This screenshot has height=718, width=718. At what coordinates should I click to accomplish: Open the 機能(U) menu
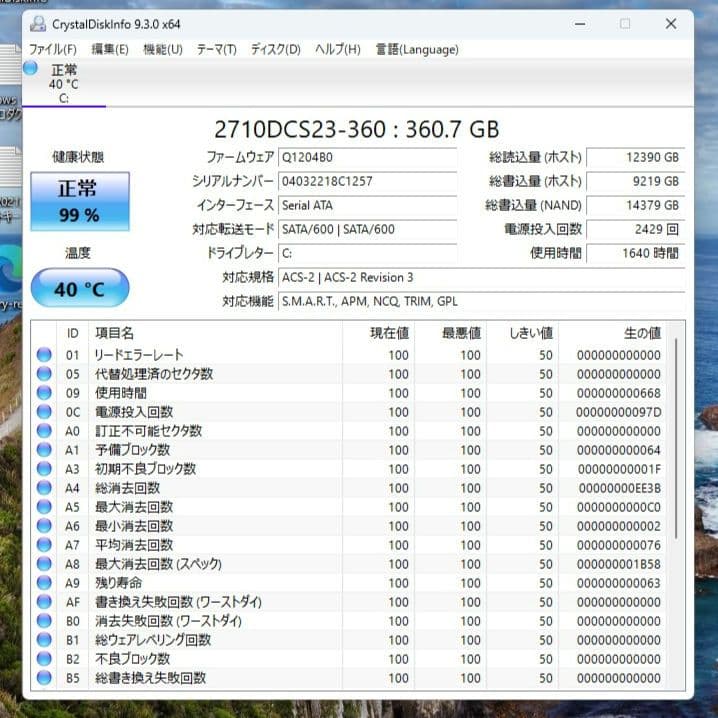pyautogui.click(x=163, y=49)
